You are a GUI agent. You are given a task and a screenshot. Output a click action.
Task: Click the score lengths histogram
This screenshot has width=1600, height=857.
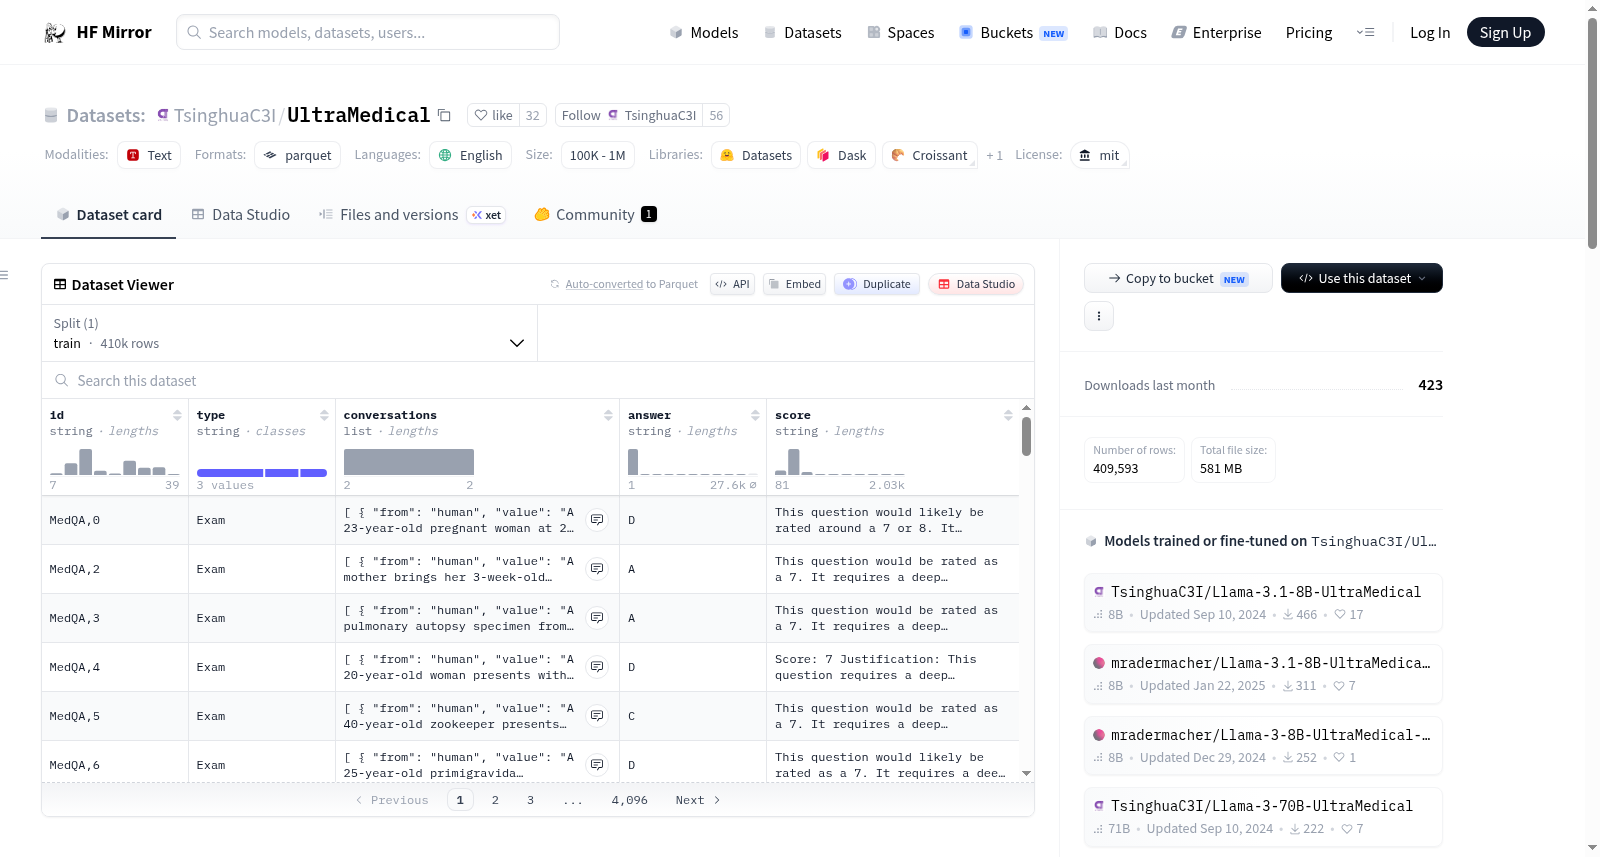840,462
